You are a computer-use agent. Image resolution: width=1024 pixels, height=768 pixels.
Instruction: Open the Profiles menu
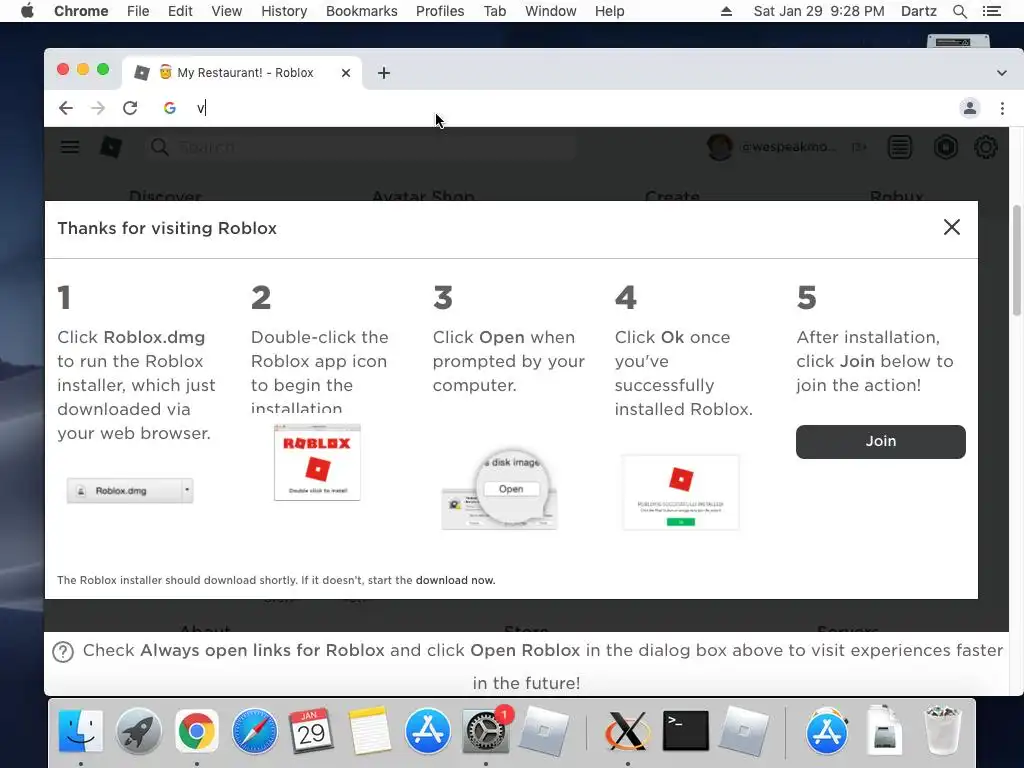[440, 11]
